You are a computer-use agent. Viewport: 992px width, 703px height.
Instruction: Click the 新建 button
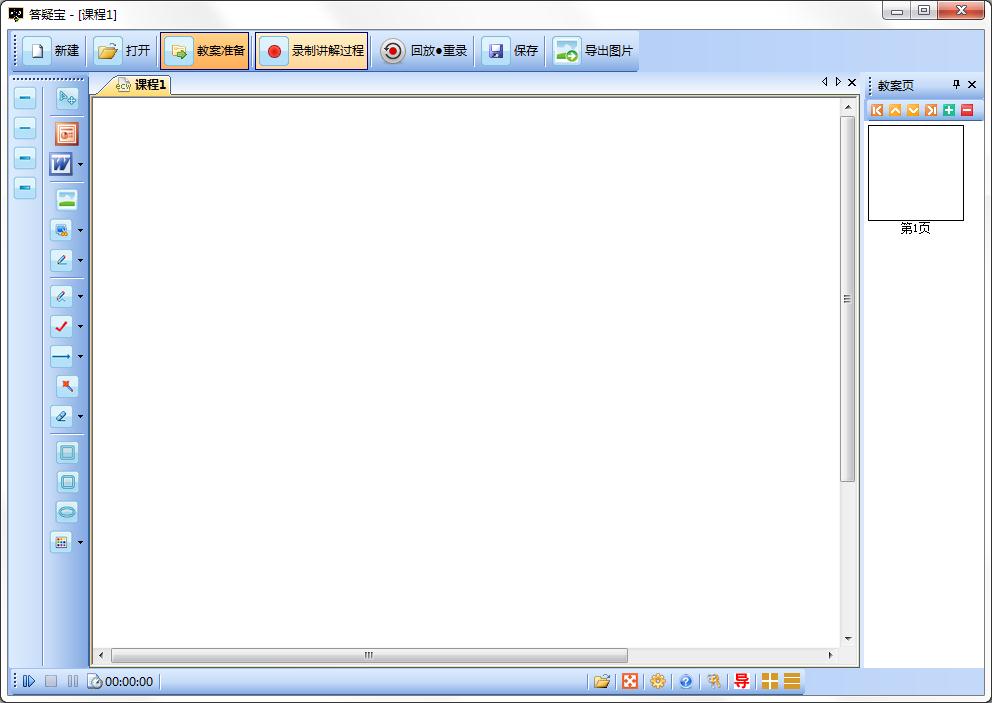(52, 51)
